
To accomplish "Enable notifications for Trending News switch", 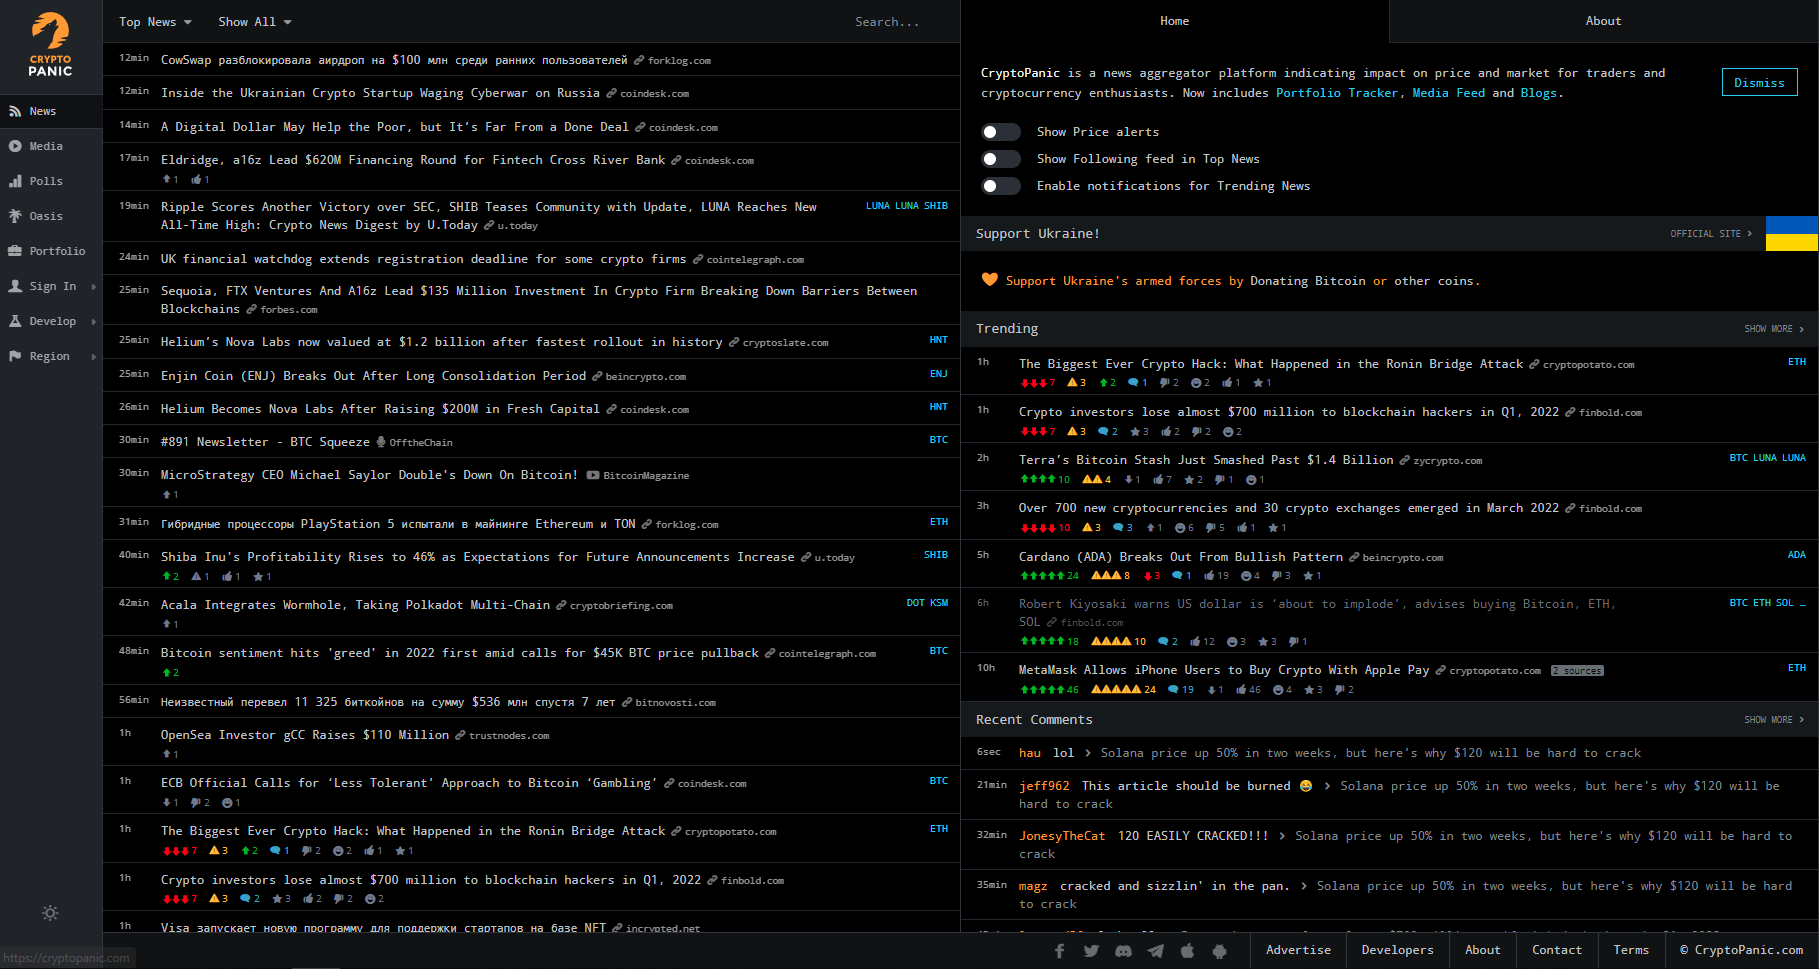I will pos(1001,186).
